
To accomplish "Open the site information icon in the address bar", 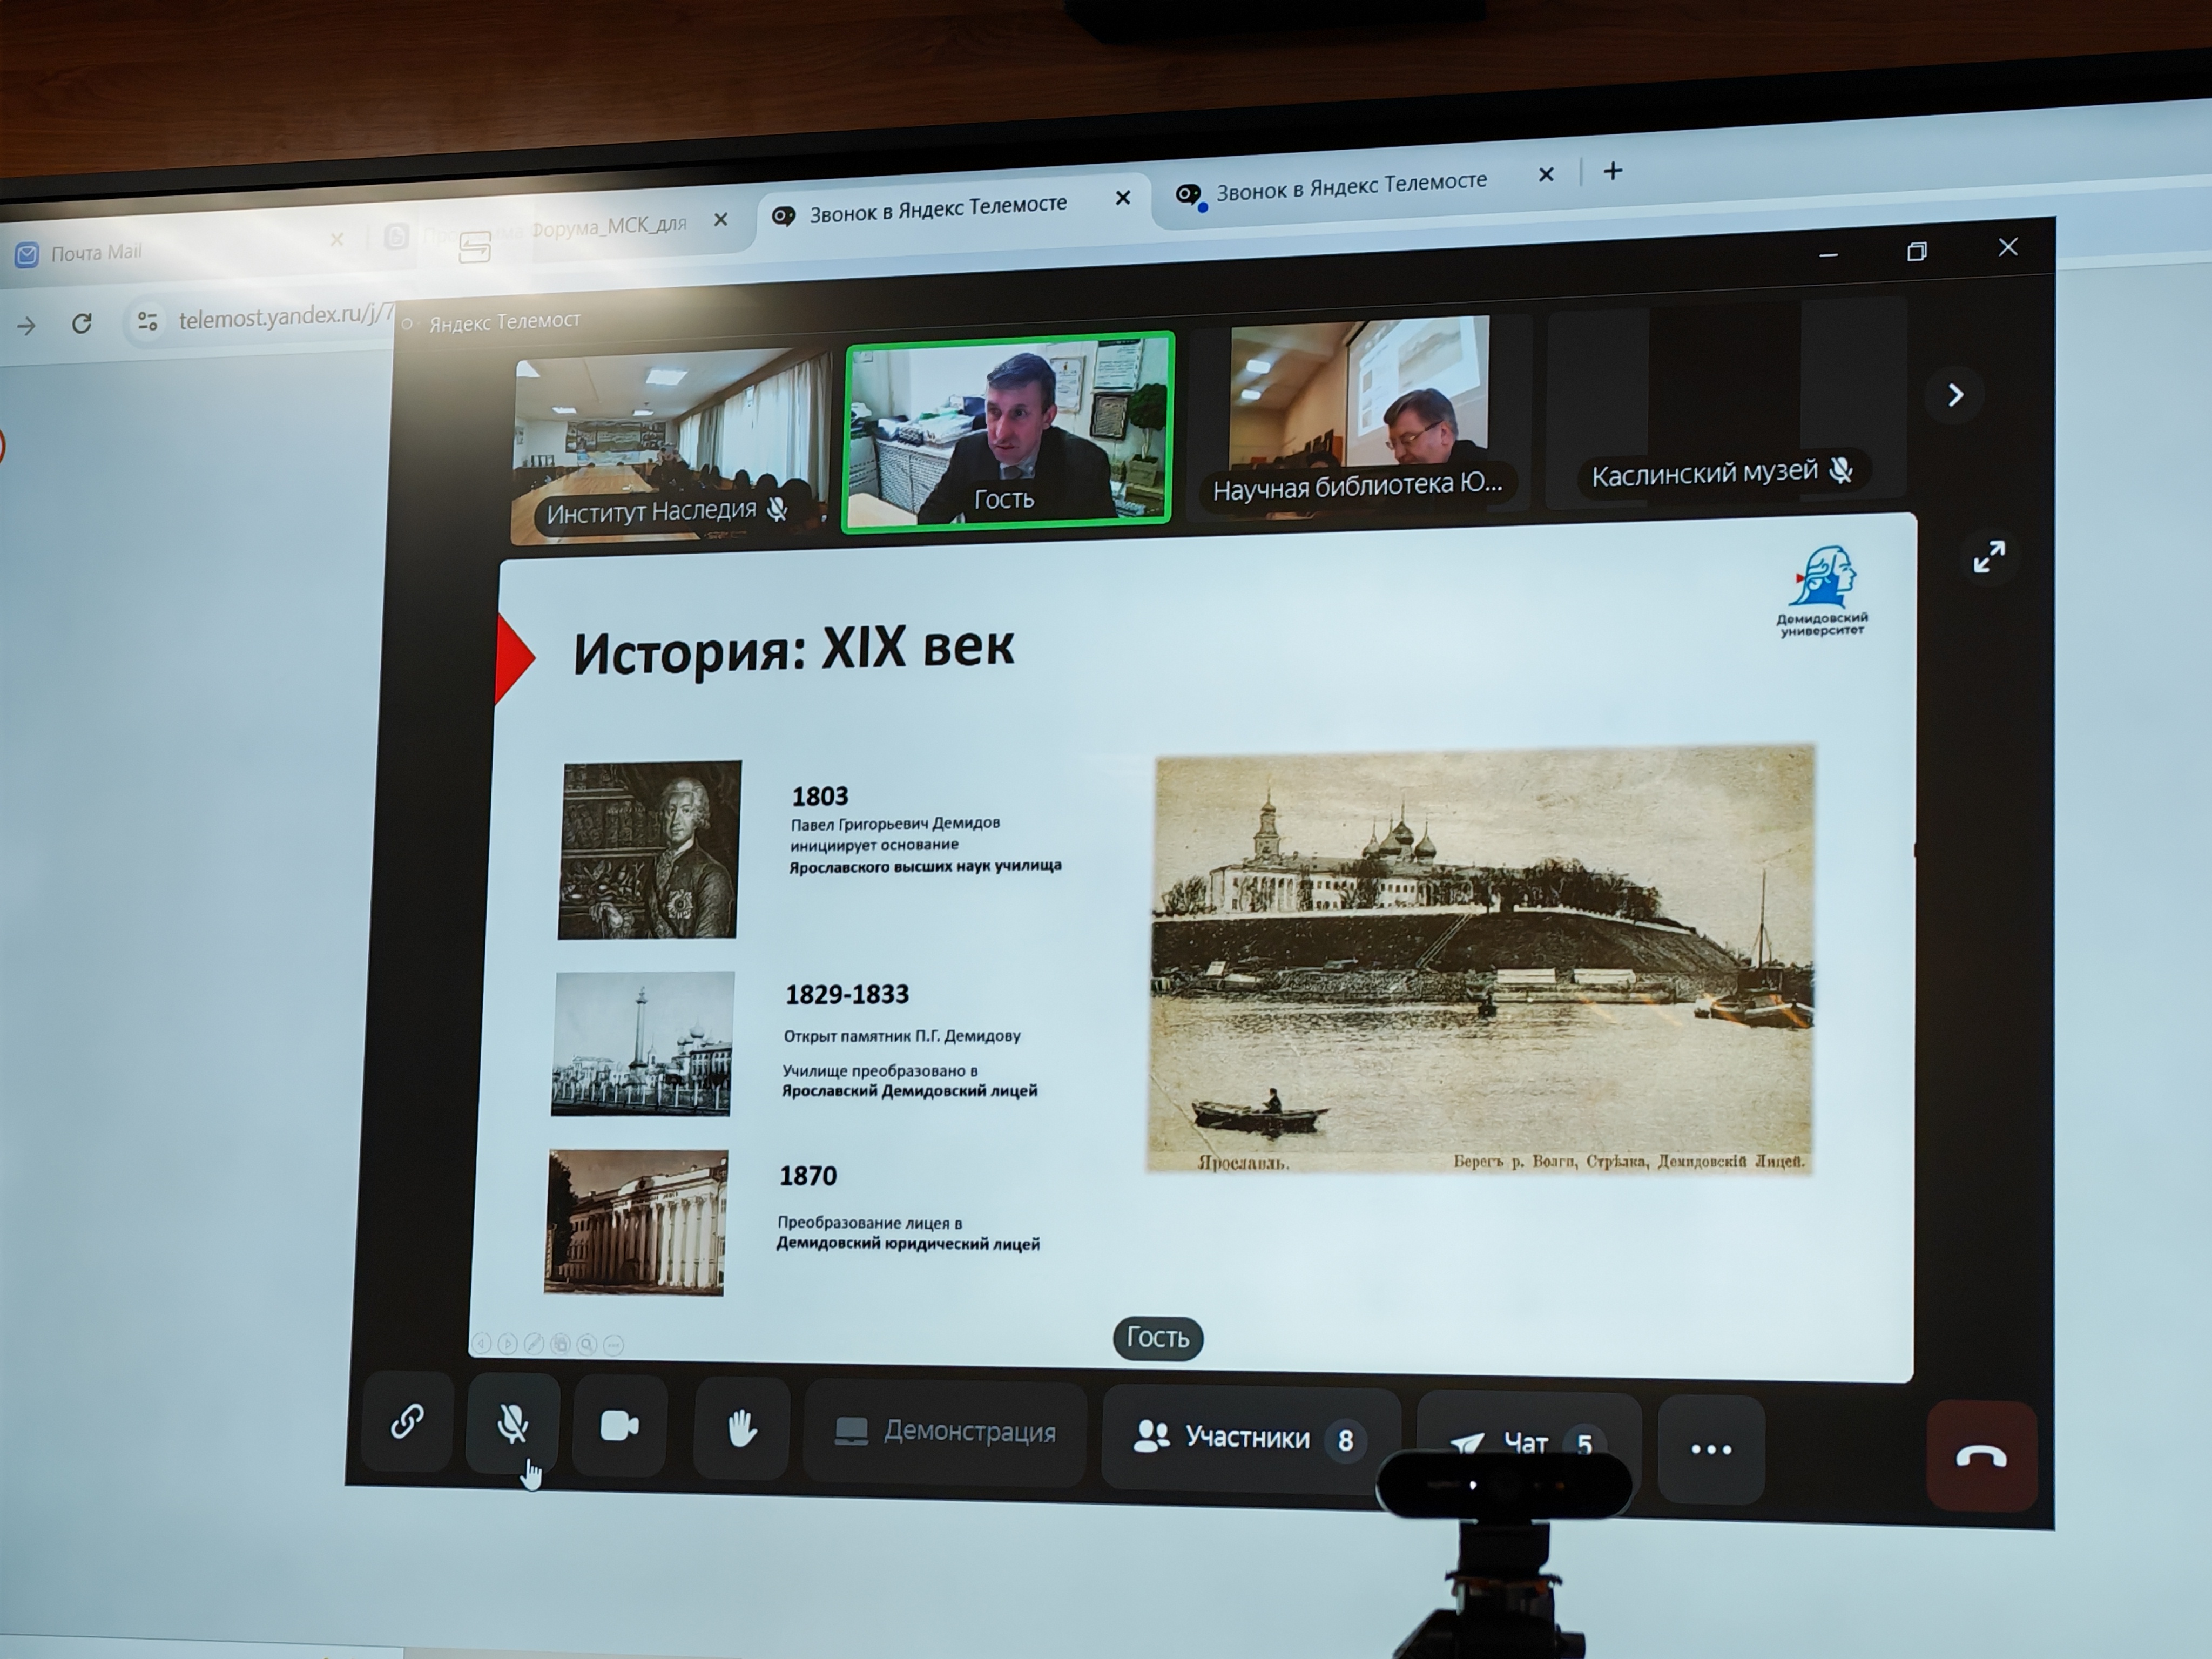I will pos(147,321).
